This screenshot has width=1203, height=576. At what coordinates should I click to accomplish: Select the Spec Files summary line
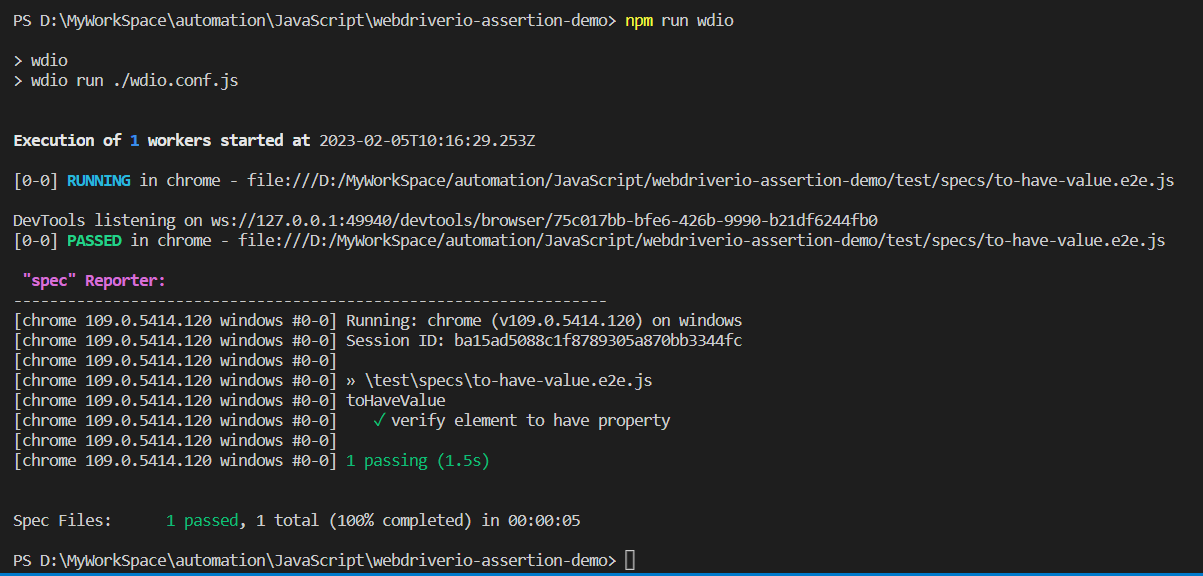coord(295,520)
